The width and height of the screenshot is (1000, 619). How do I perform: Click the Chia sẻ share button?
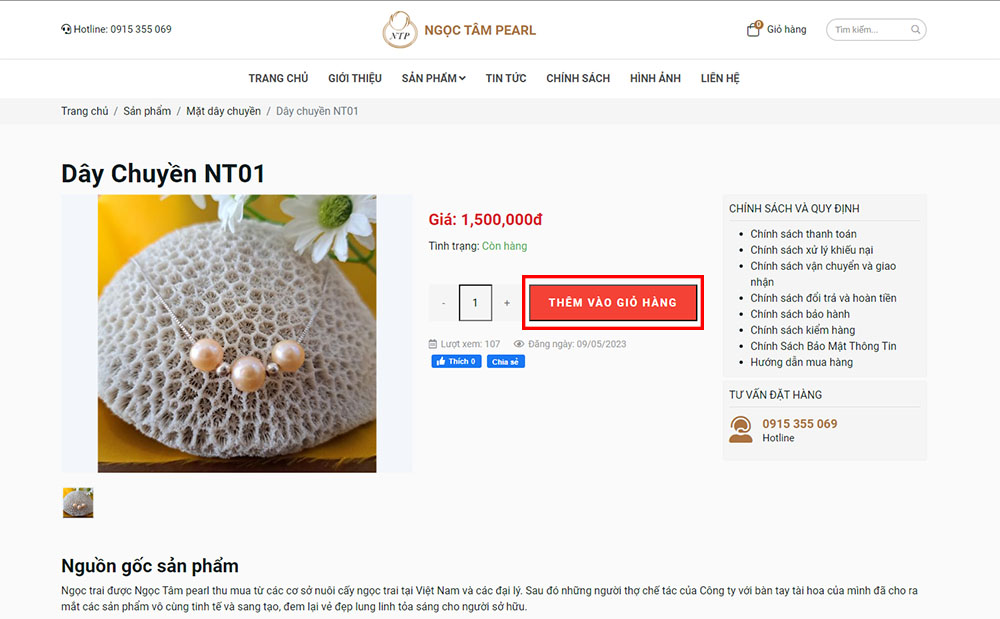tap(505, 361)
